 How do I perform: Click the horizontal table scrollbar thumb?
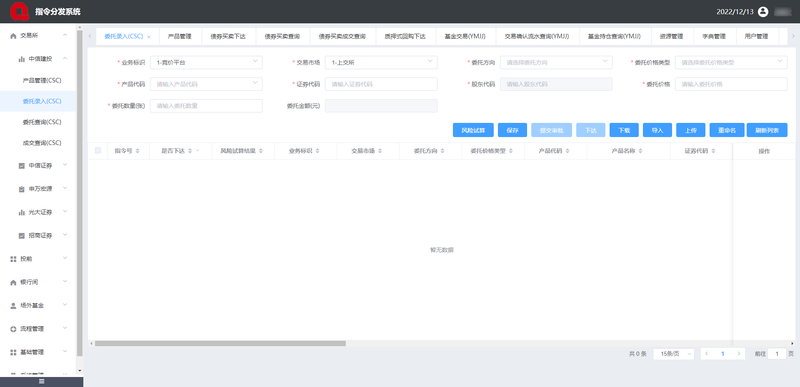(x=220, y=343)
